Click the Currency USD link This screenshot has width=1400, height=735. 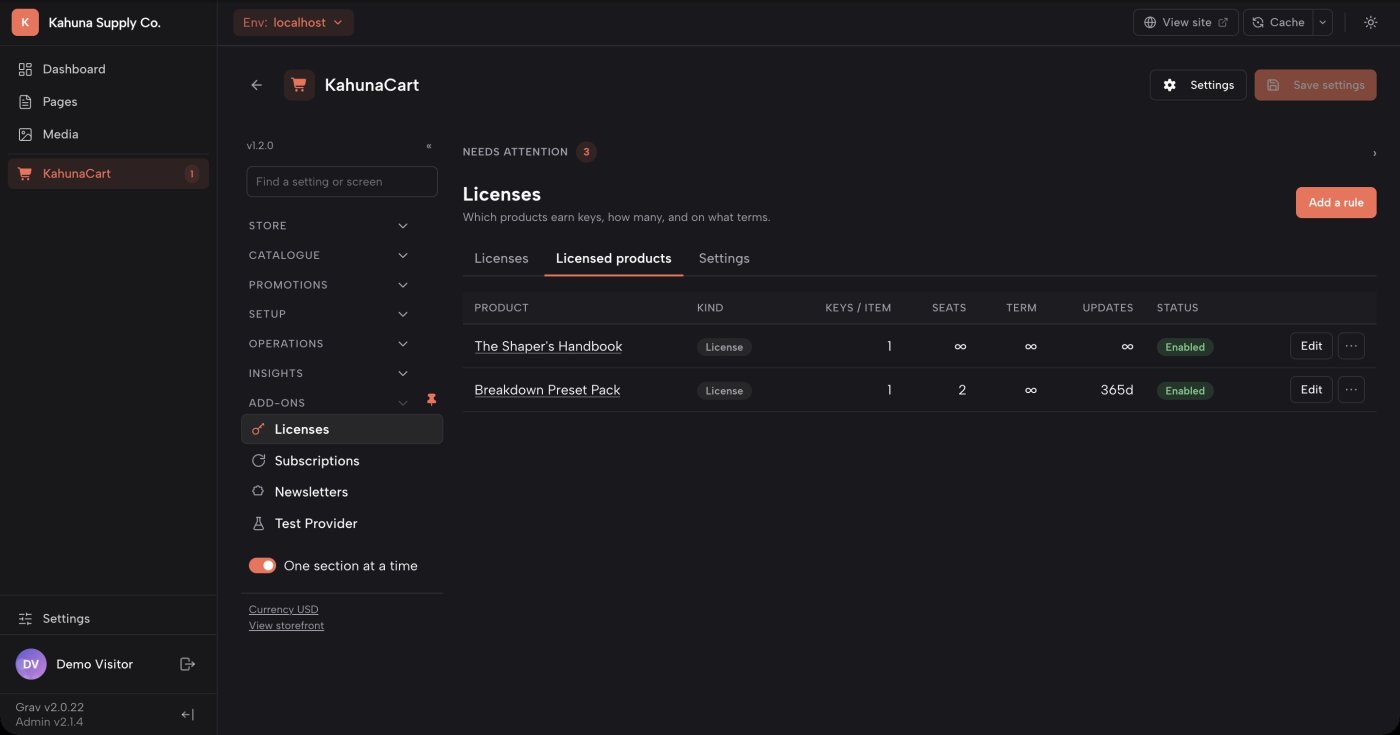284,609
